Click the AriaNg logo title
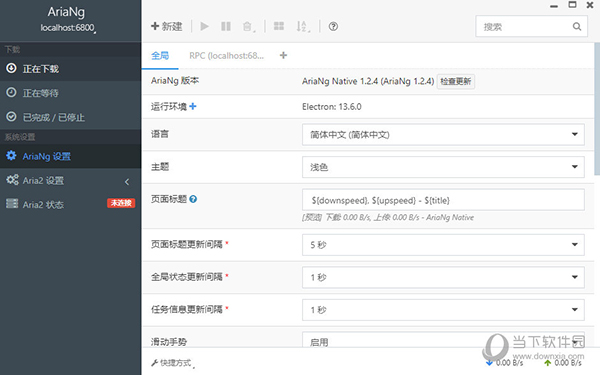600x375 pixels. [66, 12]
